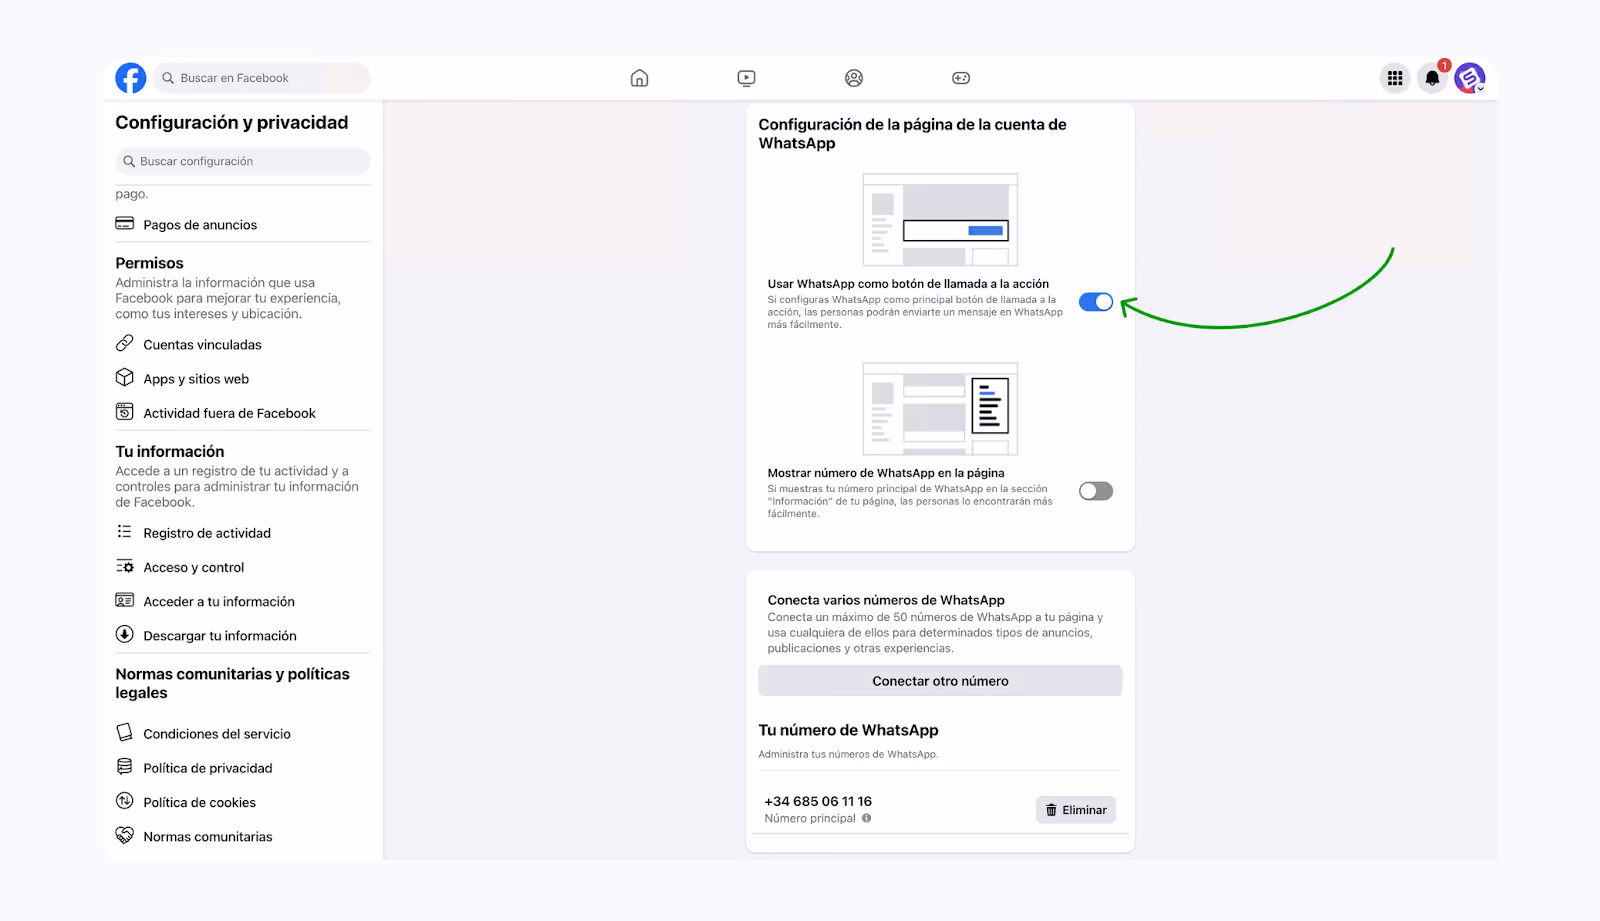Click the Actividad fuera de Facebook icon
Screen dimensions: 1600x921
click(125, 412)
